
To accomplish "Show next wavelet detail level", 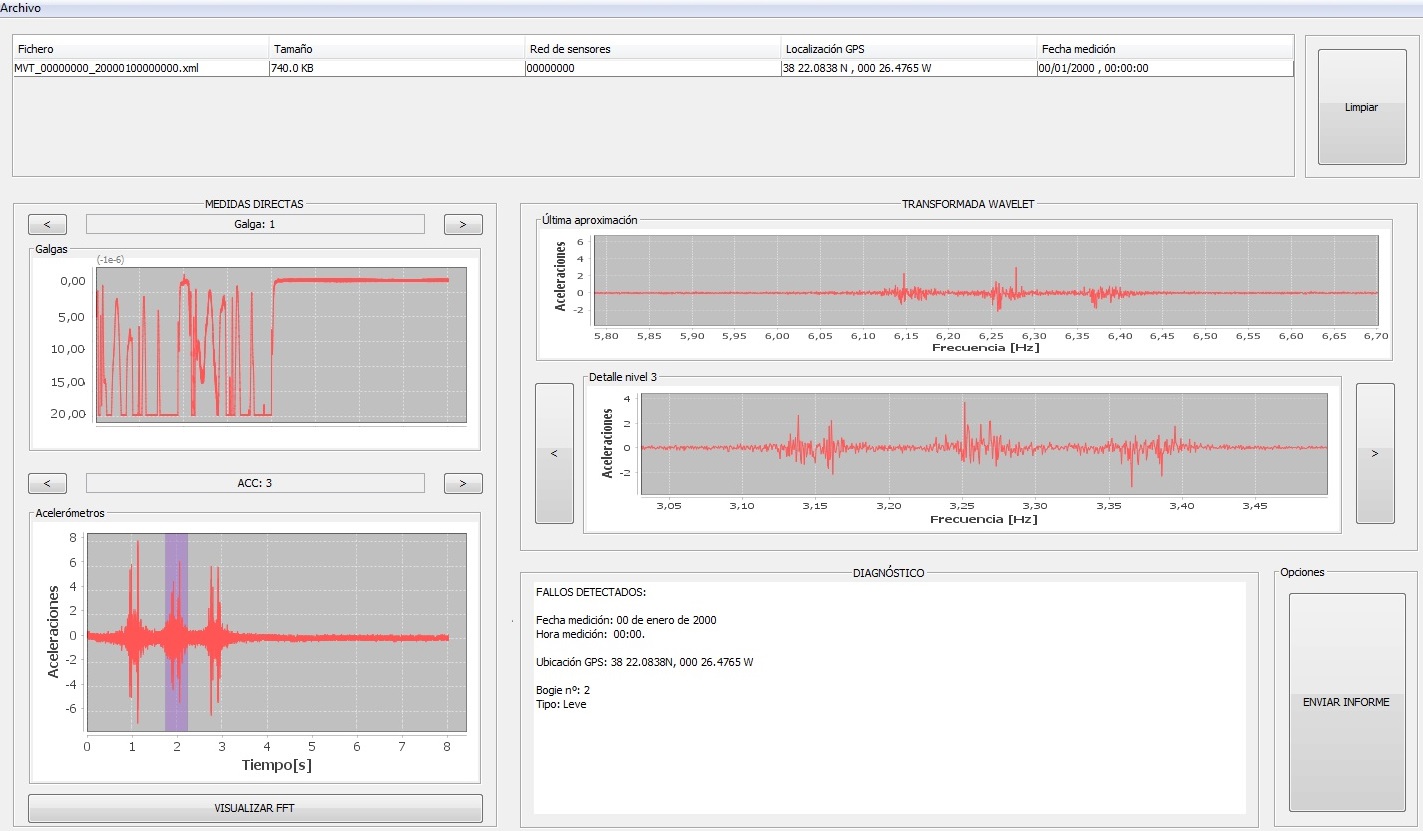I will point(1374,453).
